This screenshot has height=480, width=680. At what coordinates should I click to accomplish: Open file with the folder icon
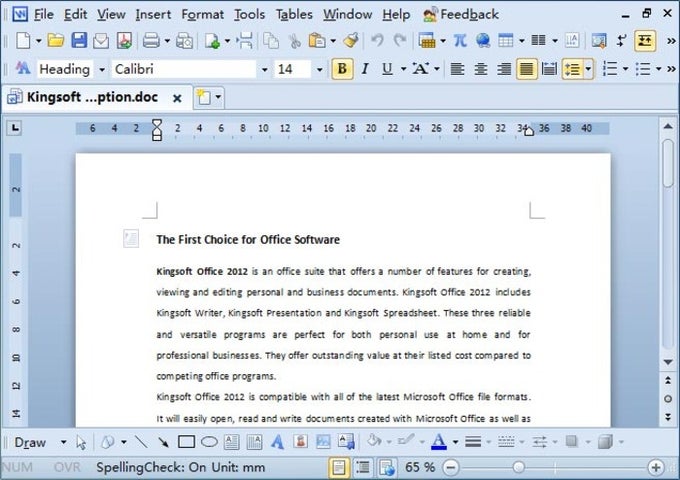(56, 41)
